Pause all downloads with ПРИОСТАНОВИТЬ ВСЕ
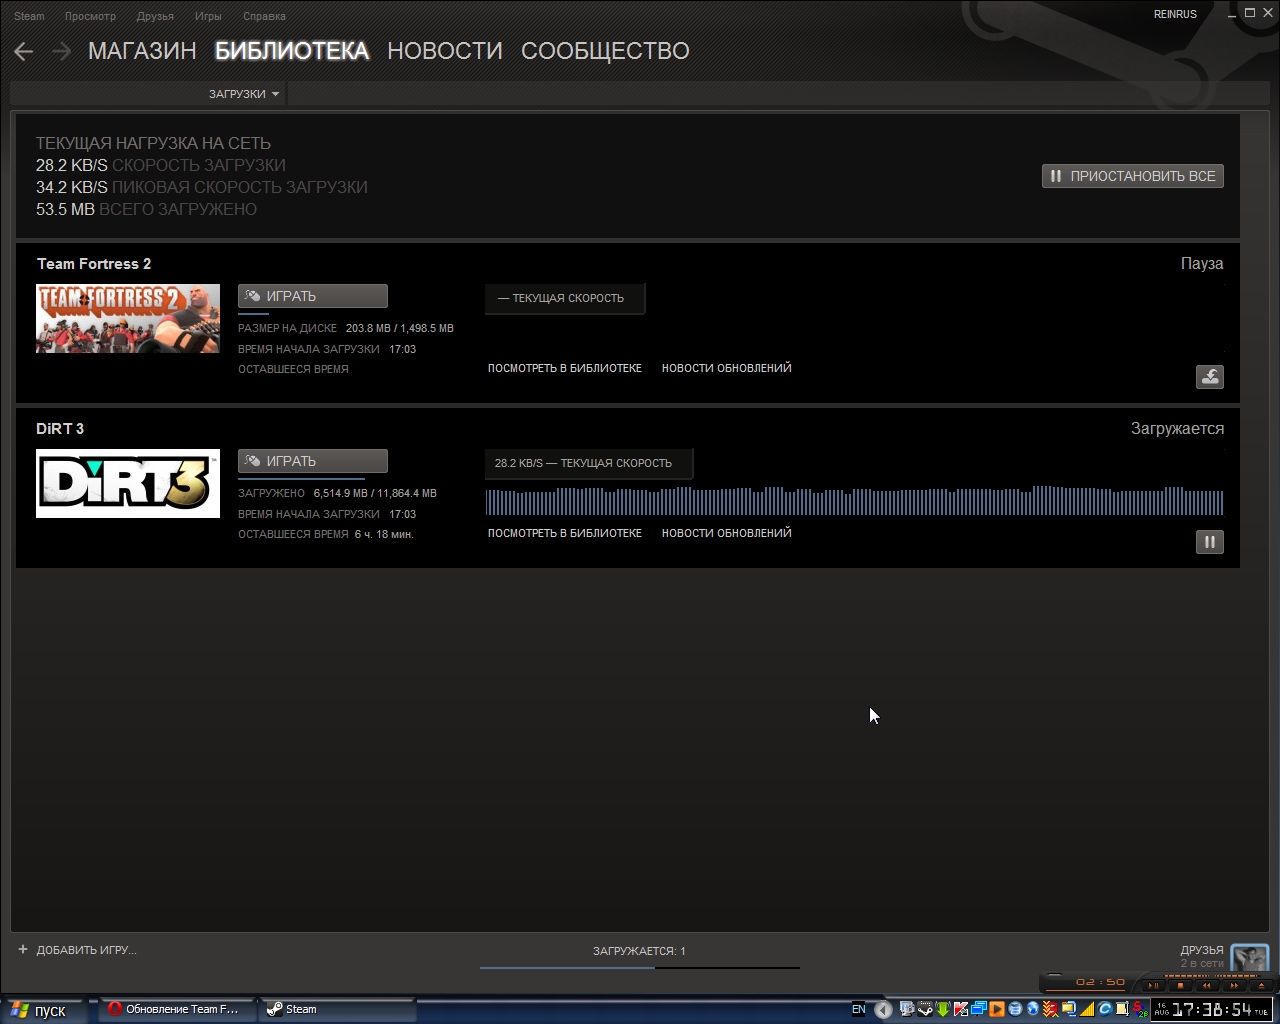Viewport: 1280px width, 1024px height. click(1133, 176)
